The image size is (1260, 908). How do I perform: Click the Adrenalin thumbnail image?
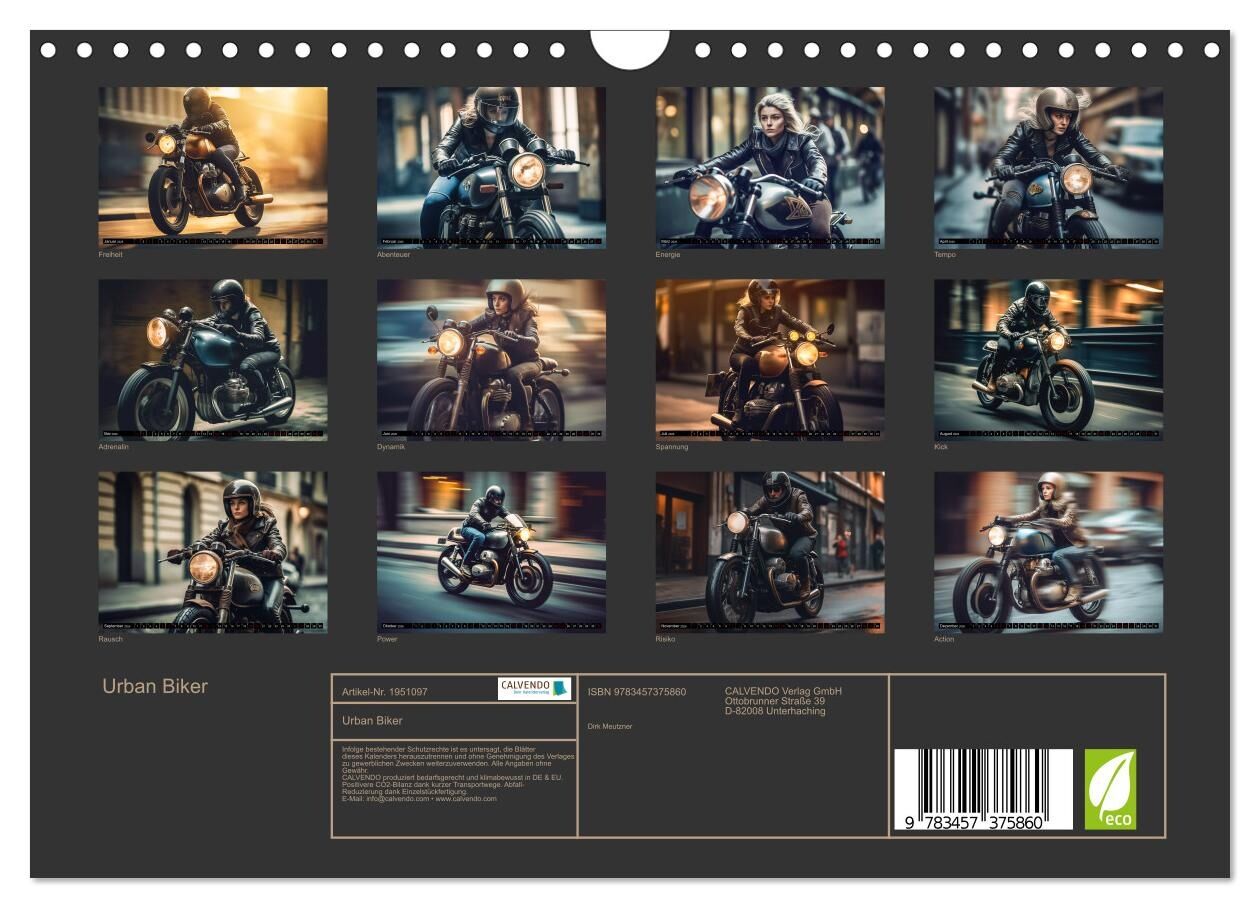click(x=212, y=359)
